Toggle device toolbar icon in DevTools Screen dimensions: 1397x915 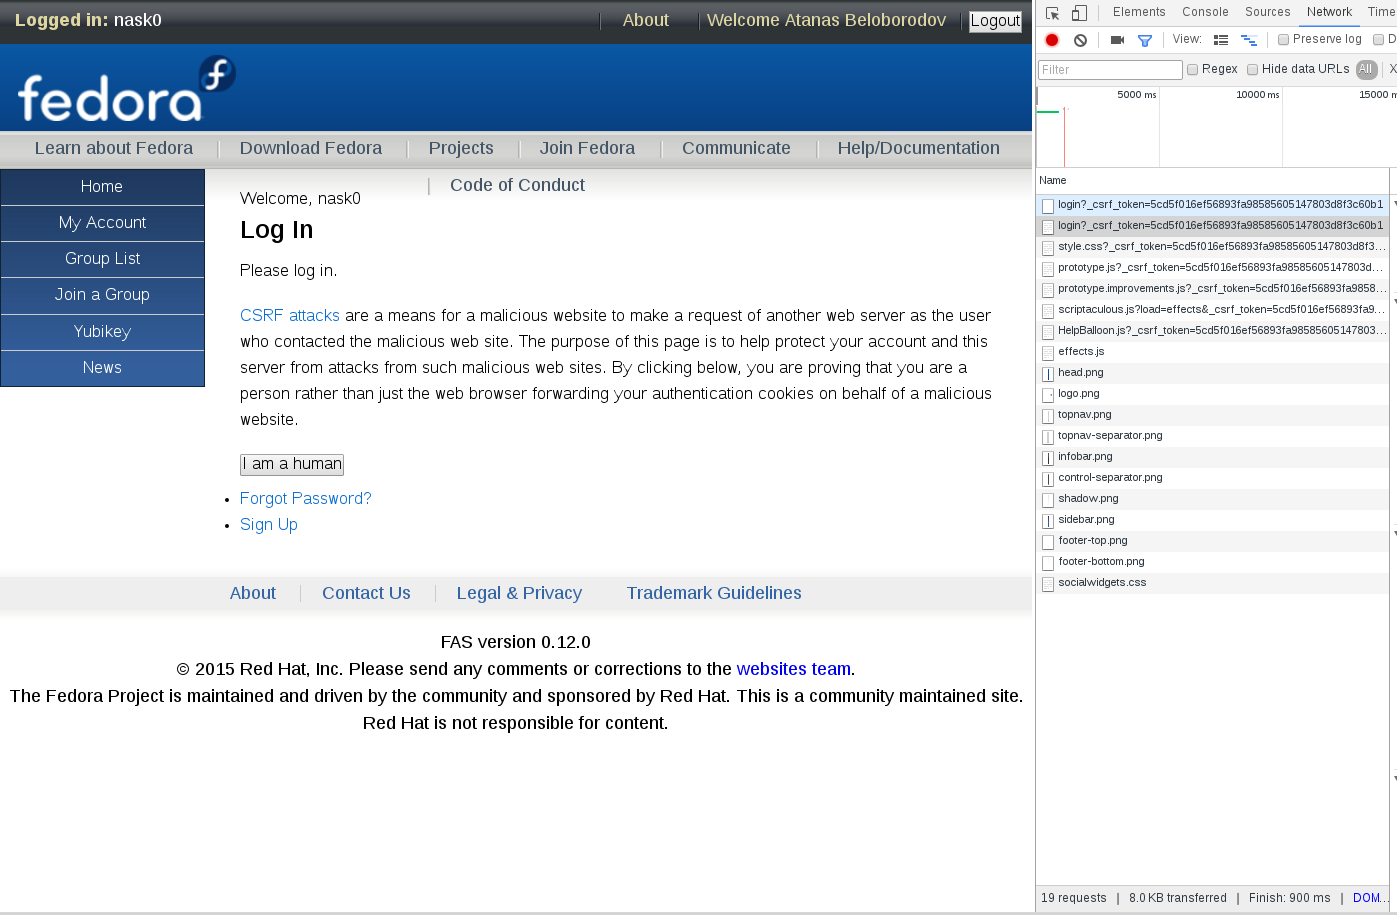[1079, 13]
